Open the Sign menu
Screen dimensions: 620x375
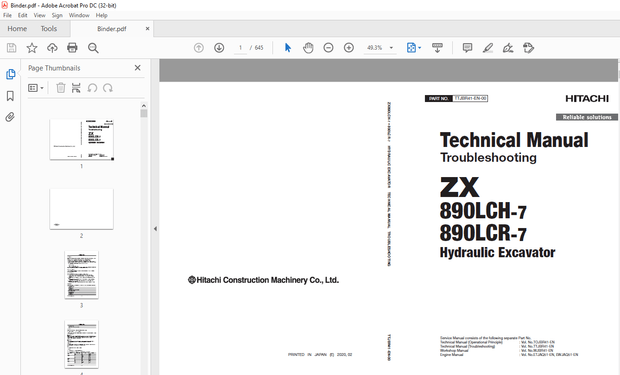click(57, 15)
